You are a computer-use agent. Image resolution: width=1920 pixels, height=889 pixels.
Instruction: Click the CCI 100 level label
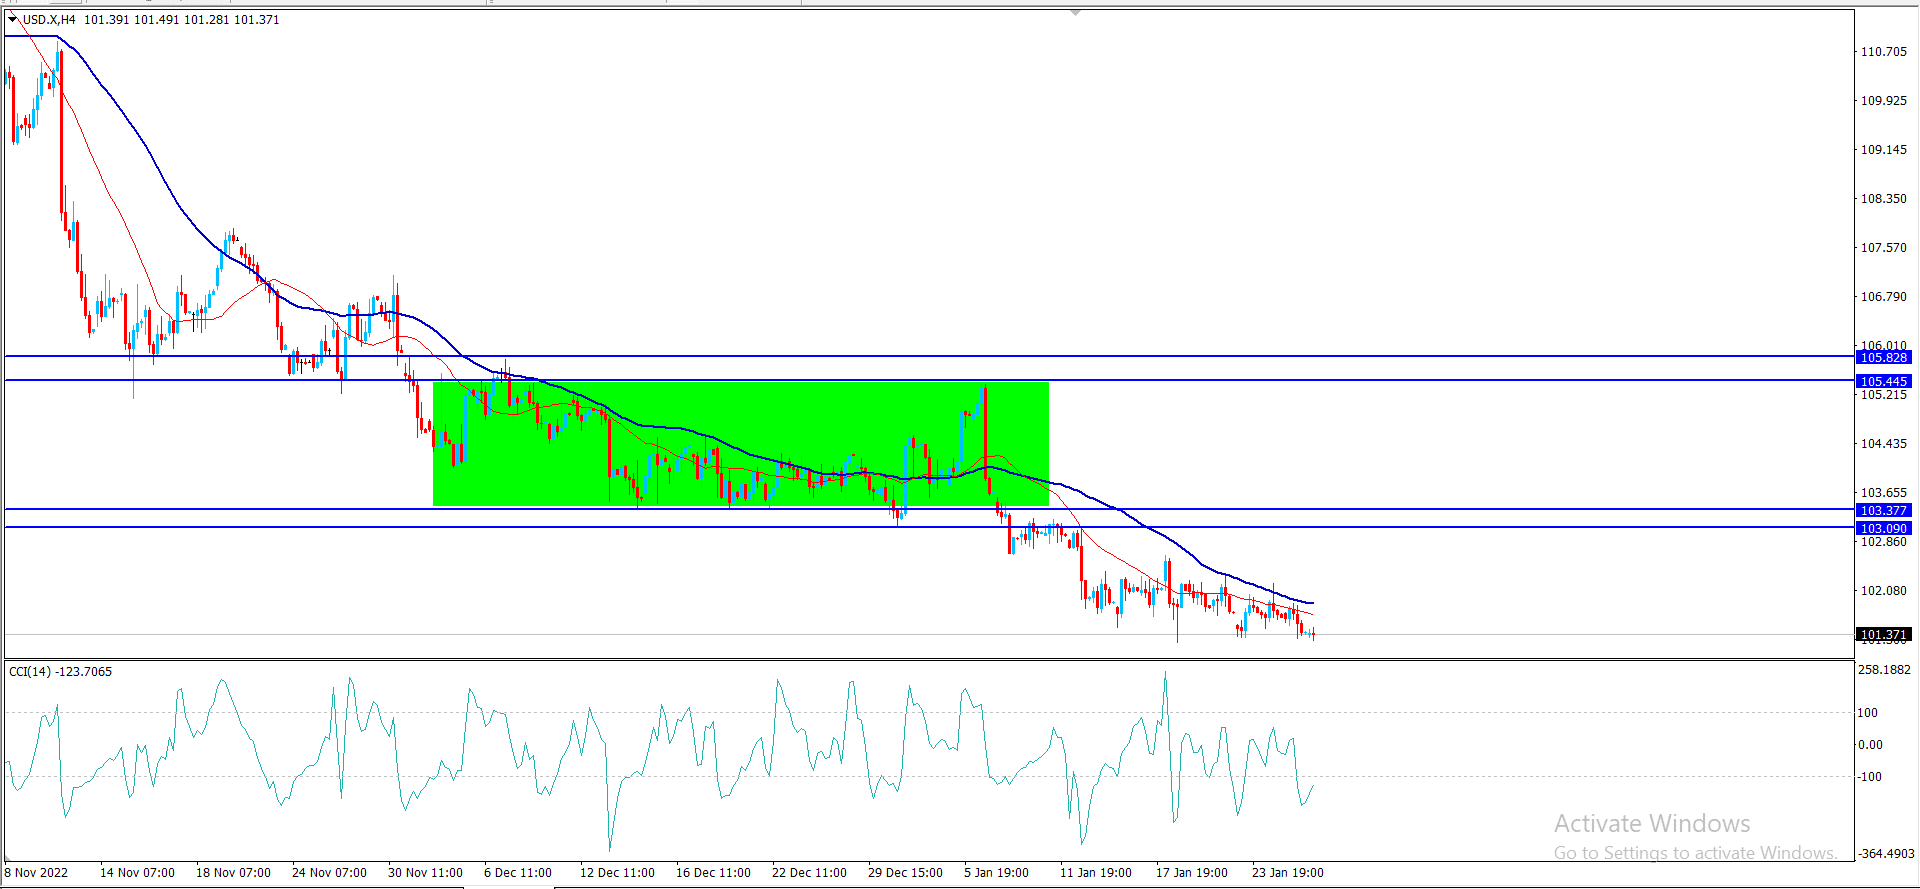(1867, 712)
